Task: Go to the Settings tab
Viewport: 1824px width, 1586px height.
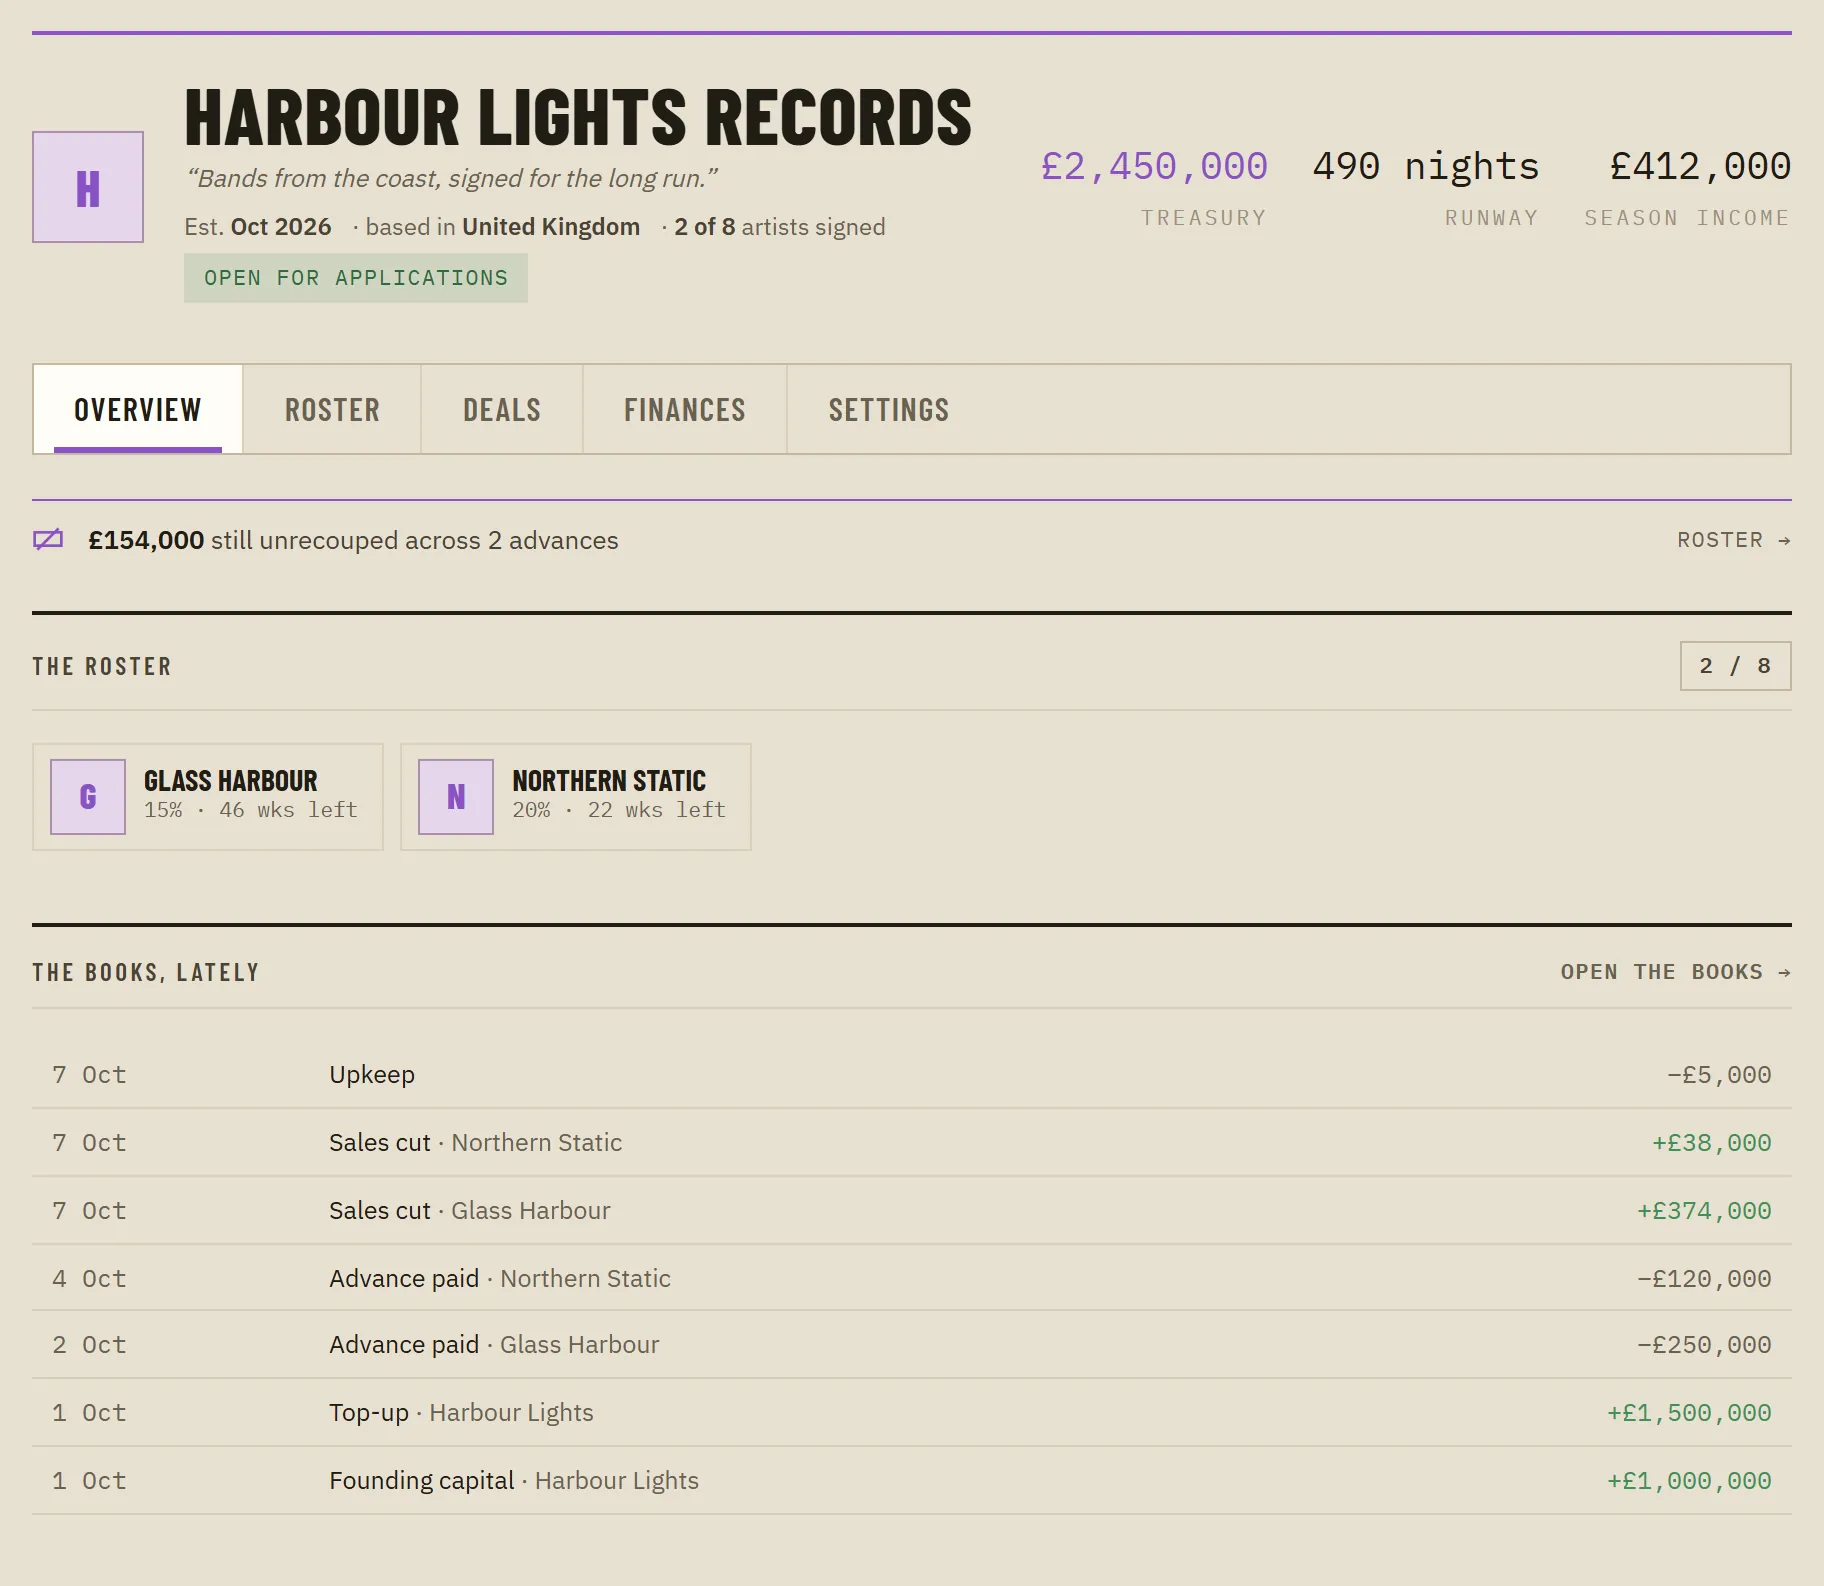Action: pyautogui.click(x=889, y=409)
